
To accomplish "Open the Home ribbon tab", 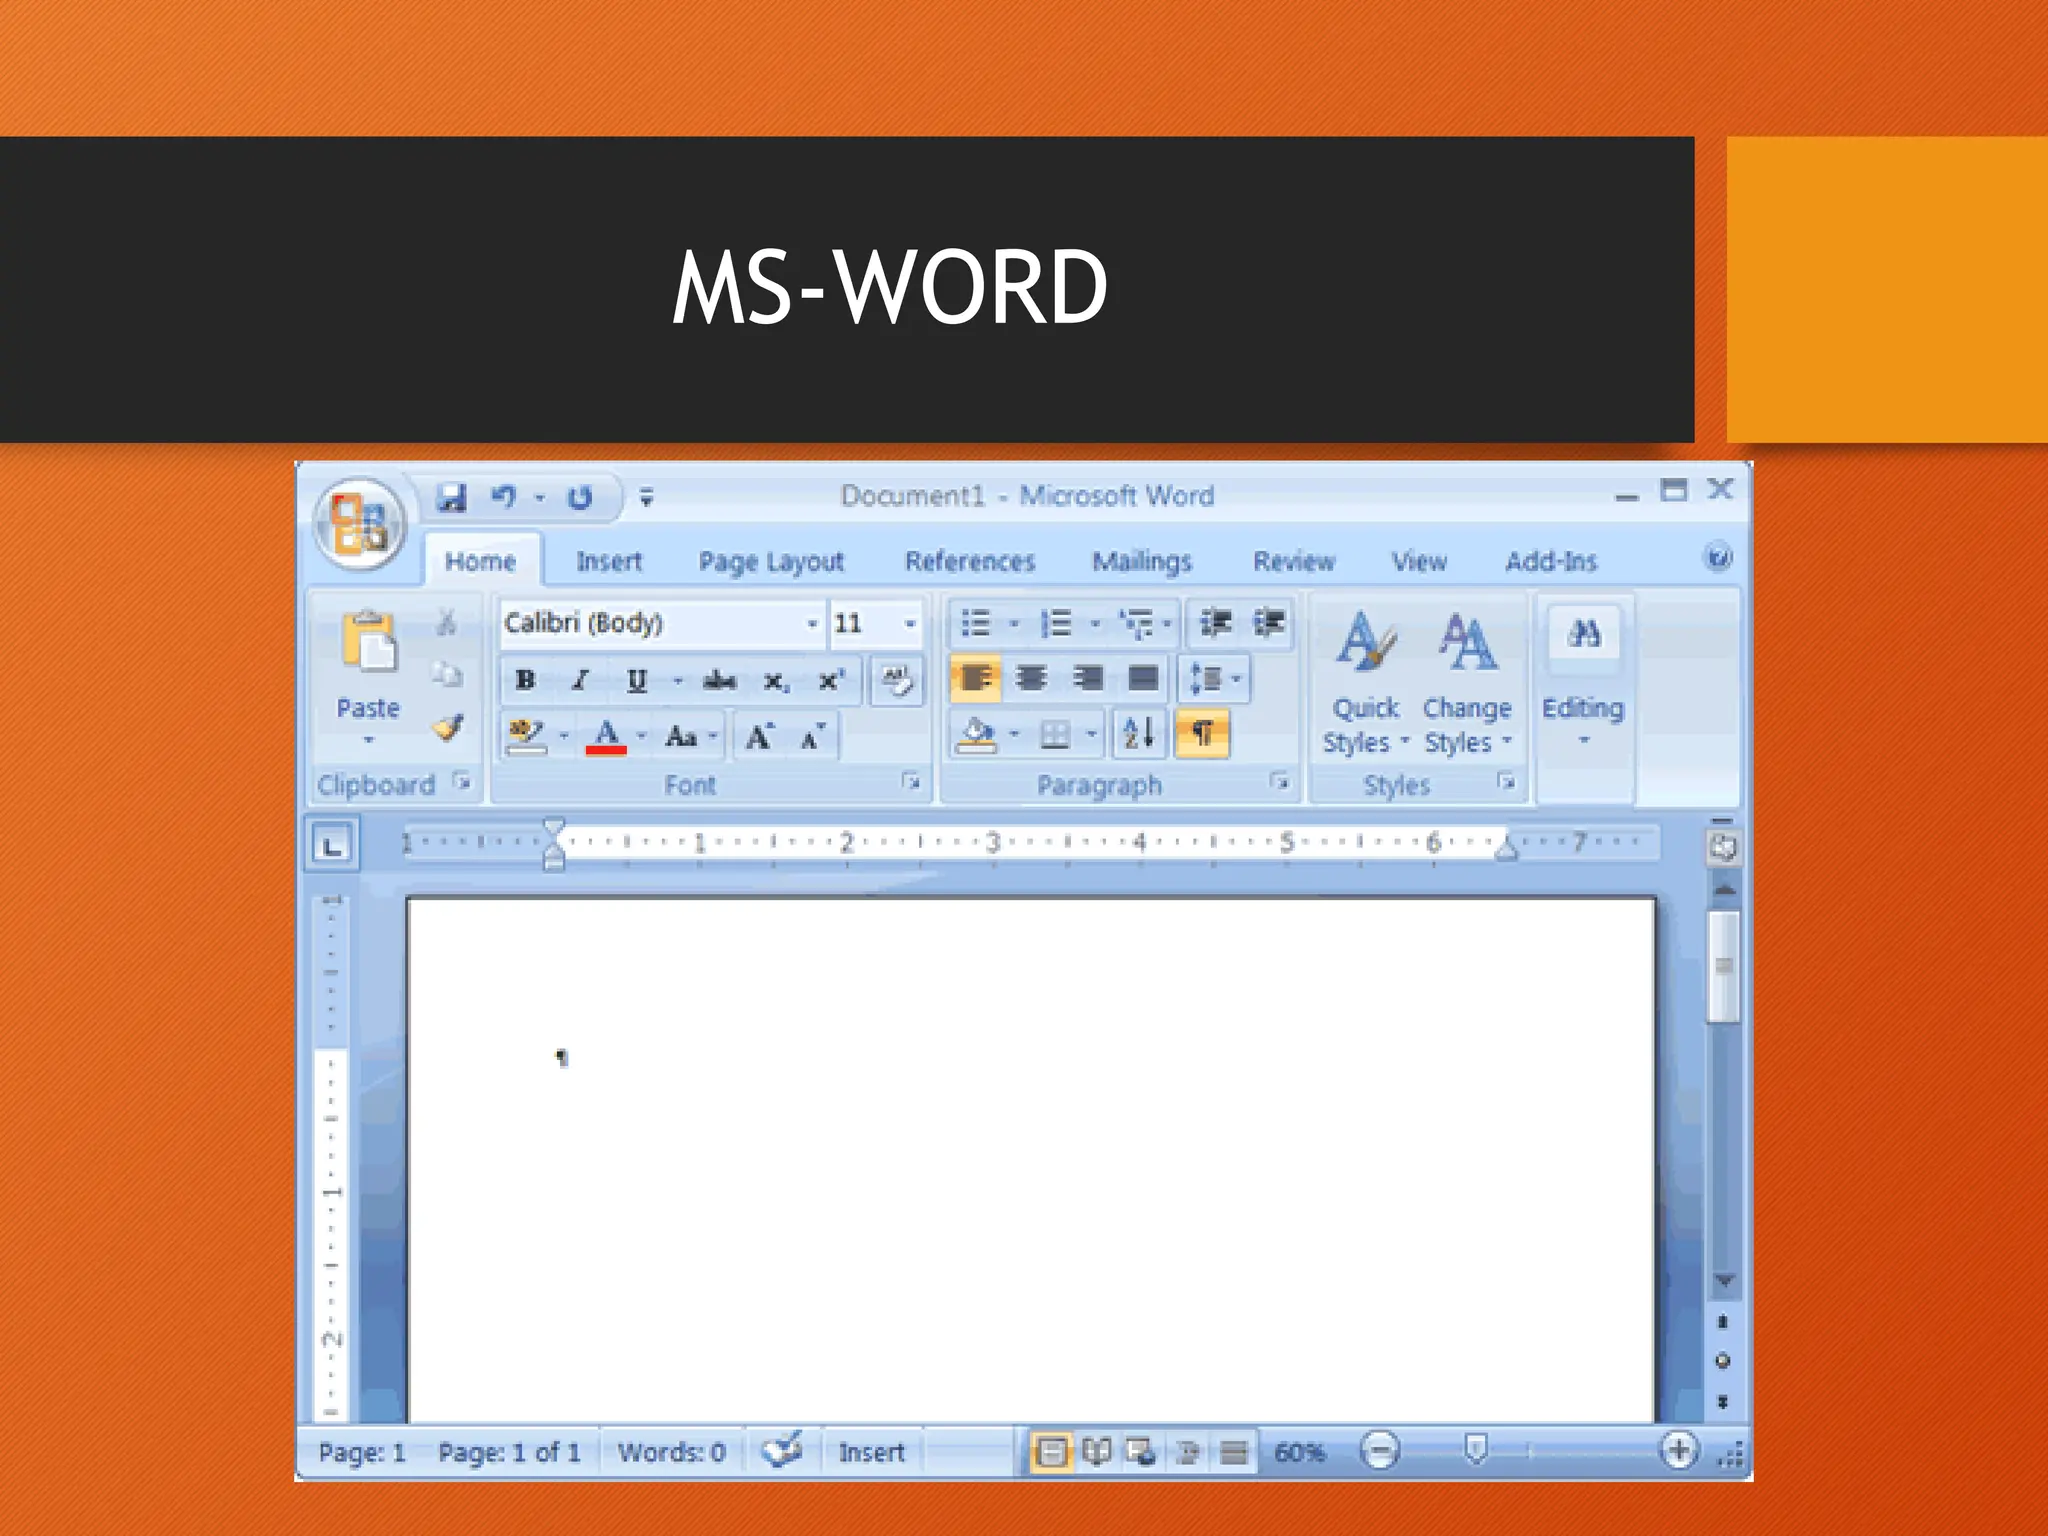I will (481, 561).
